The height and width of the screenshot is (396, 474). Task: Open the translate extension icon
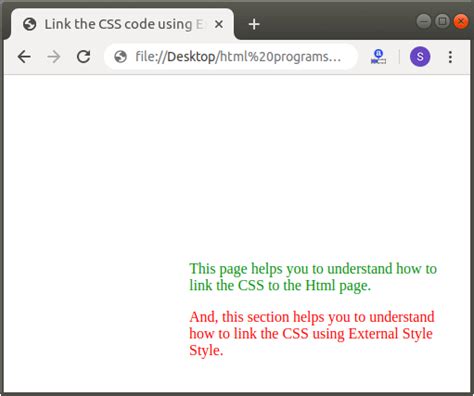[x=378, y=57]
